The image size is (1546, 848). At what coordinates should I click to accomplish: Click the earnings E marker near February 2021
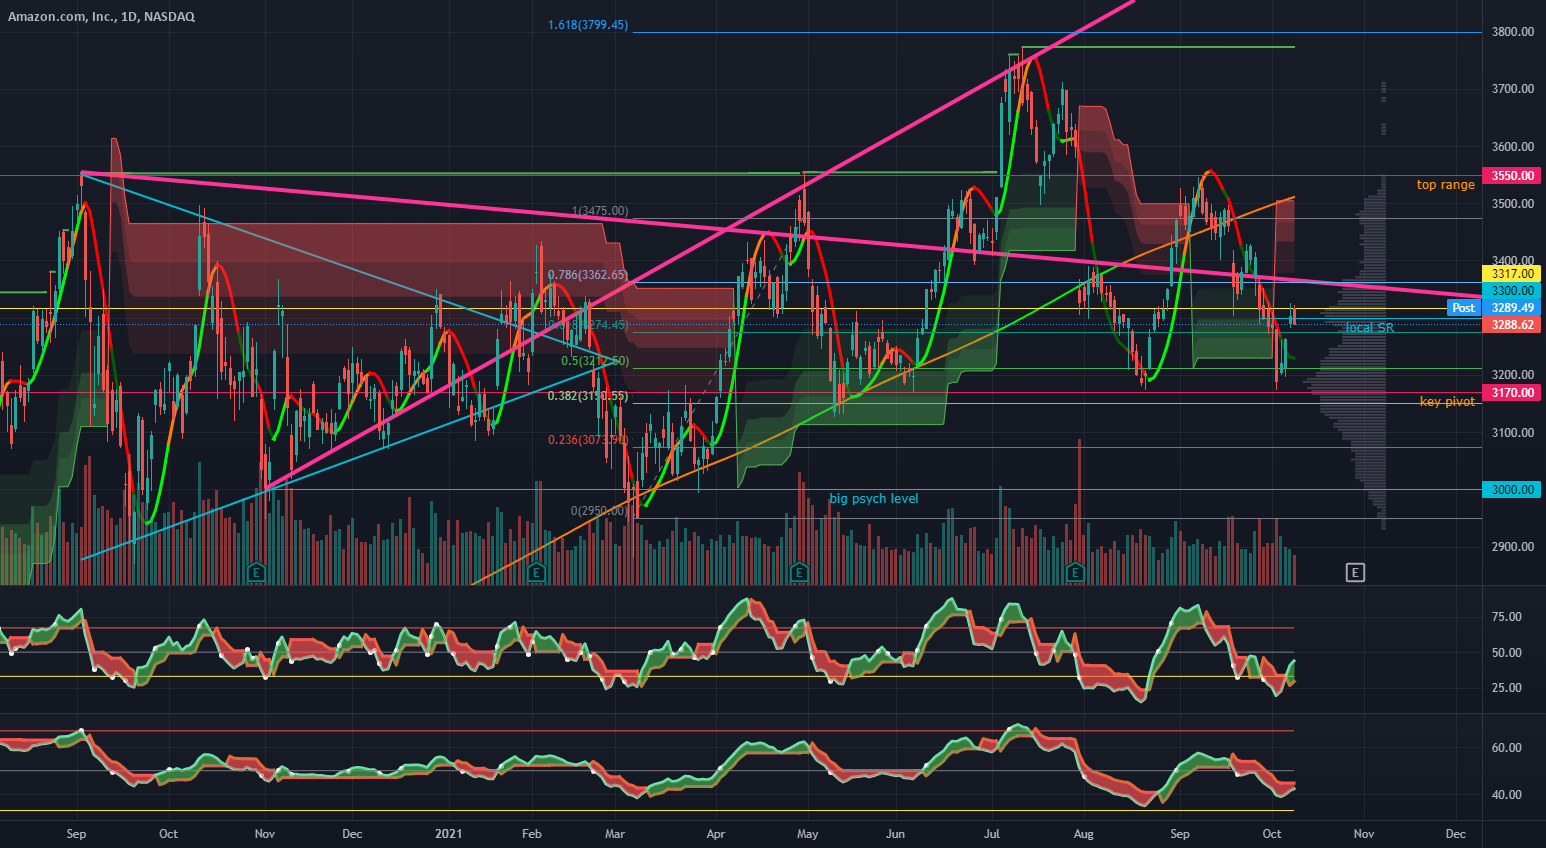pos(536,573)
